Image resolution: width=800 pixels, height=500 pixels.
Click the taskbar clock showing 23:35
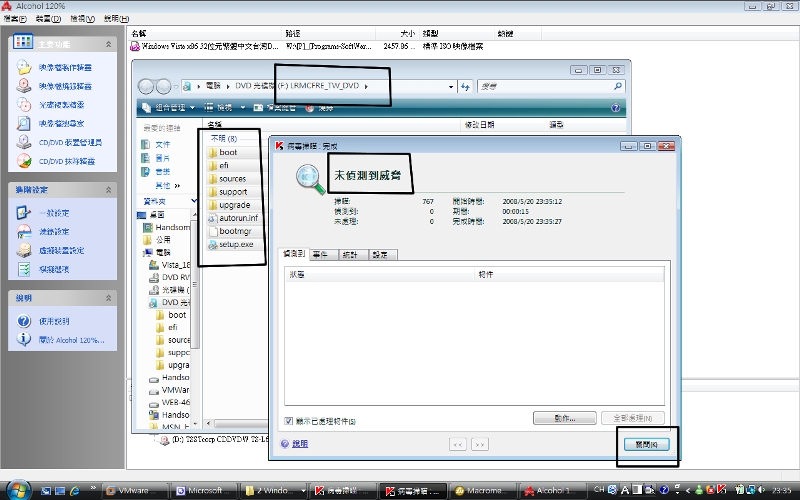[782, 490]
